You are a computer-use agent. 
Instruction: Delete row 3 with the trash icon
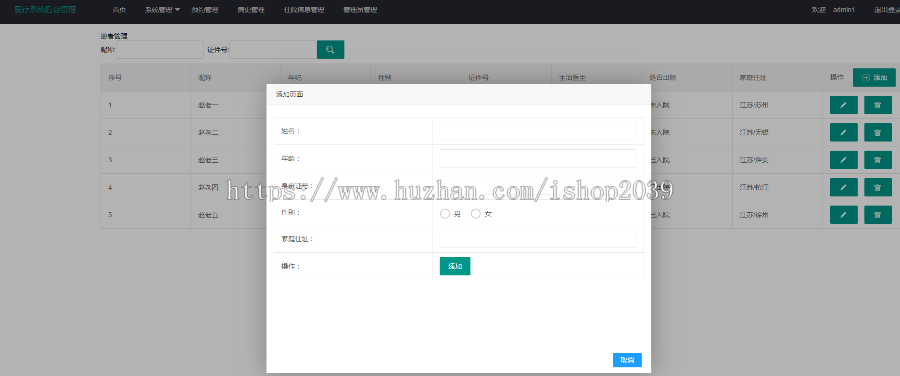878,160
